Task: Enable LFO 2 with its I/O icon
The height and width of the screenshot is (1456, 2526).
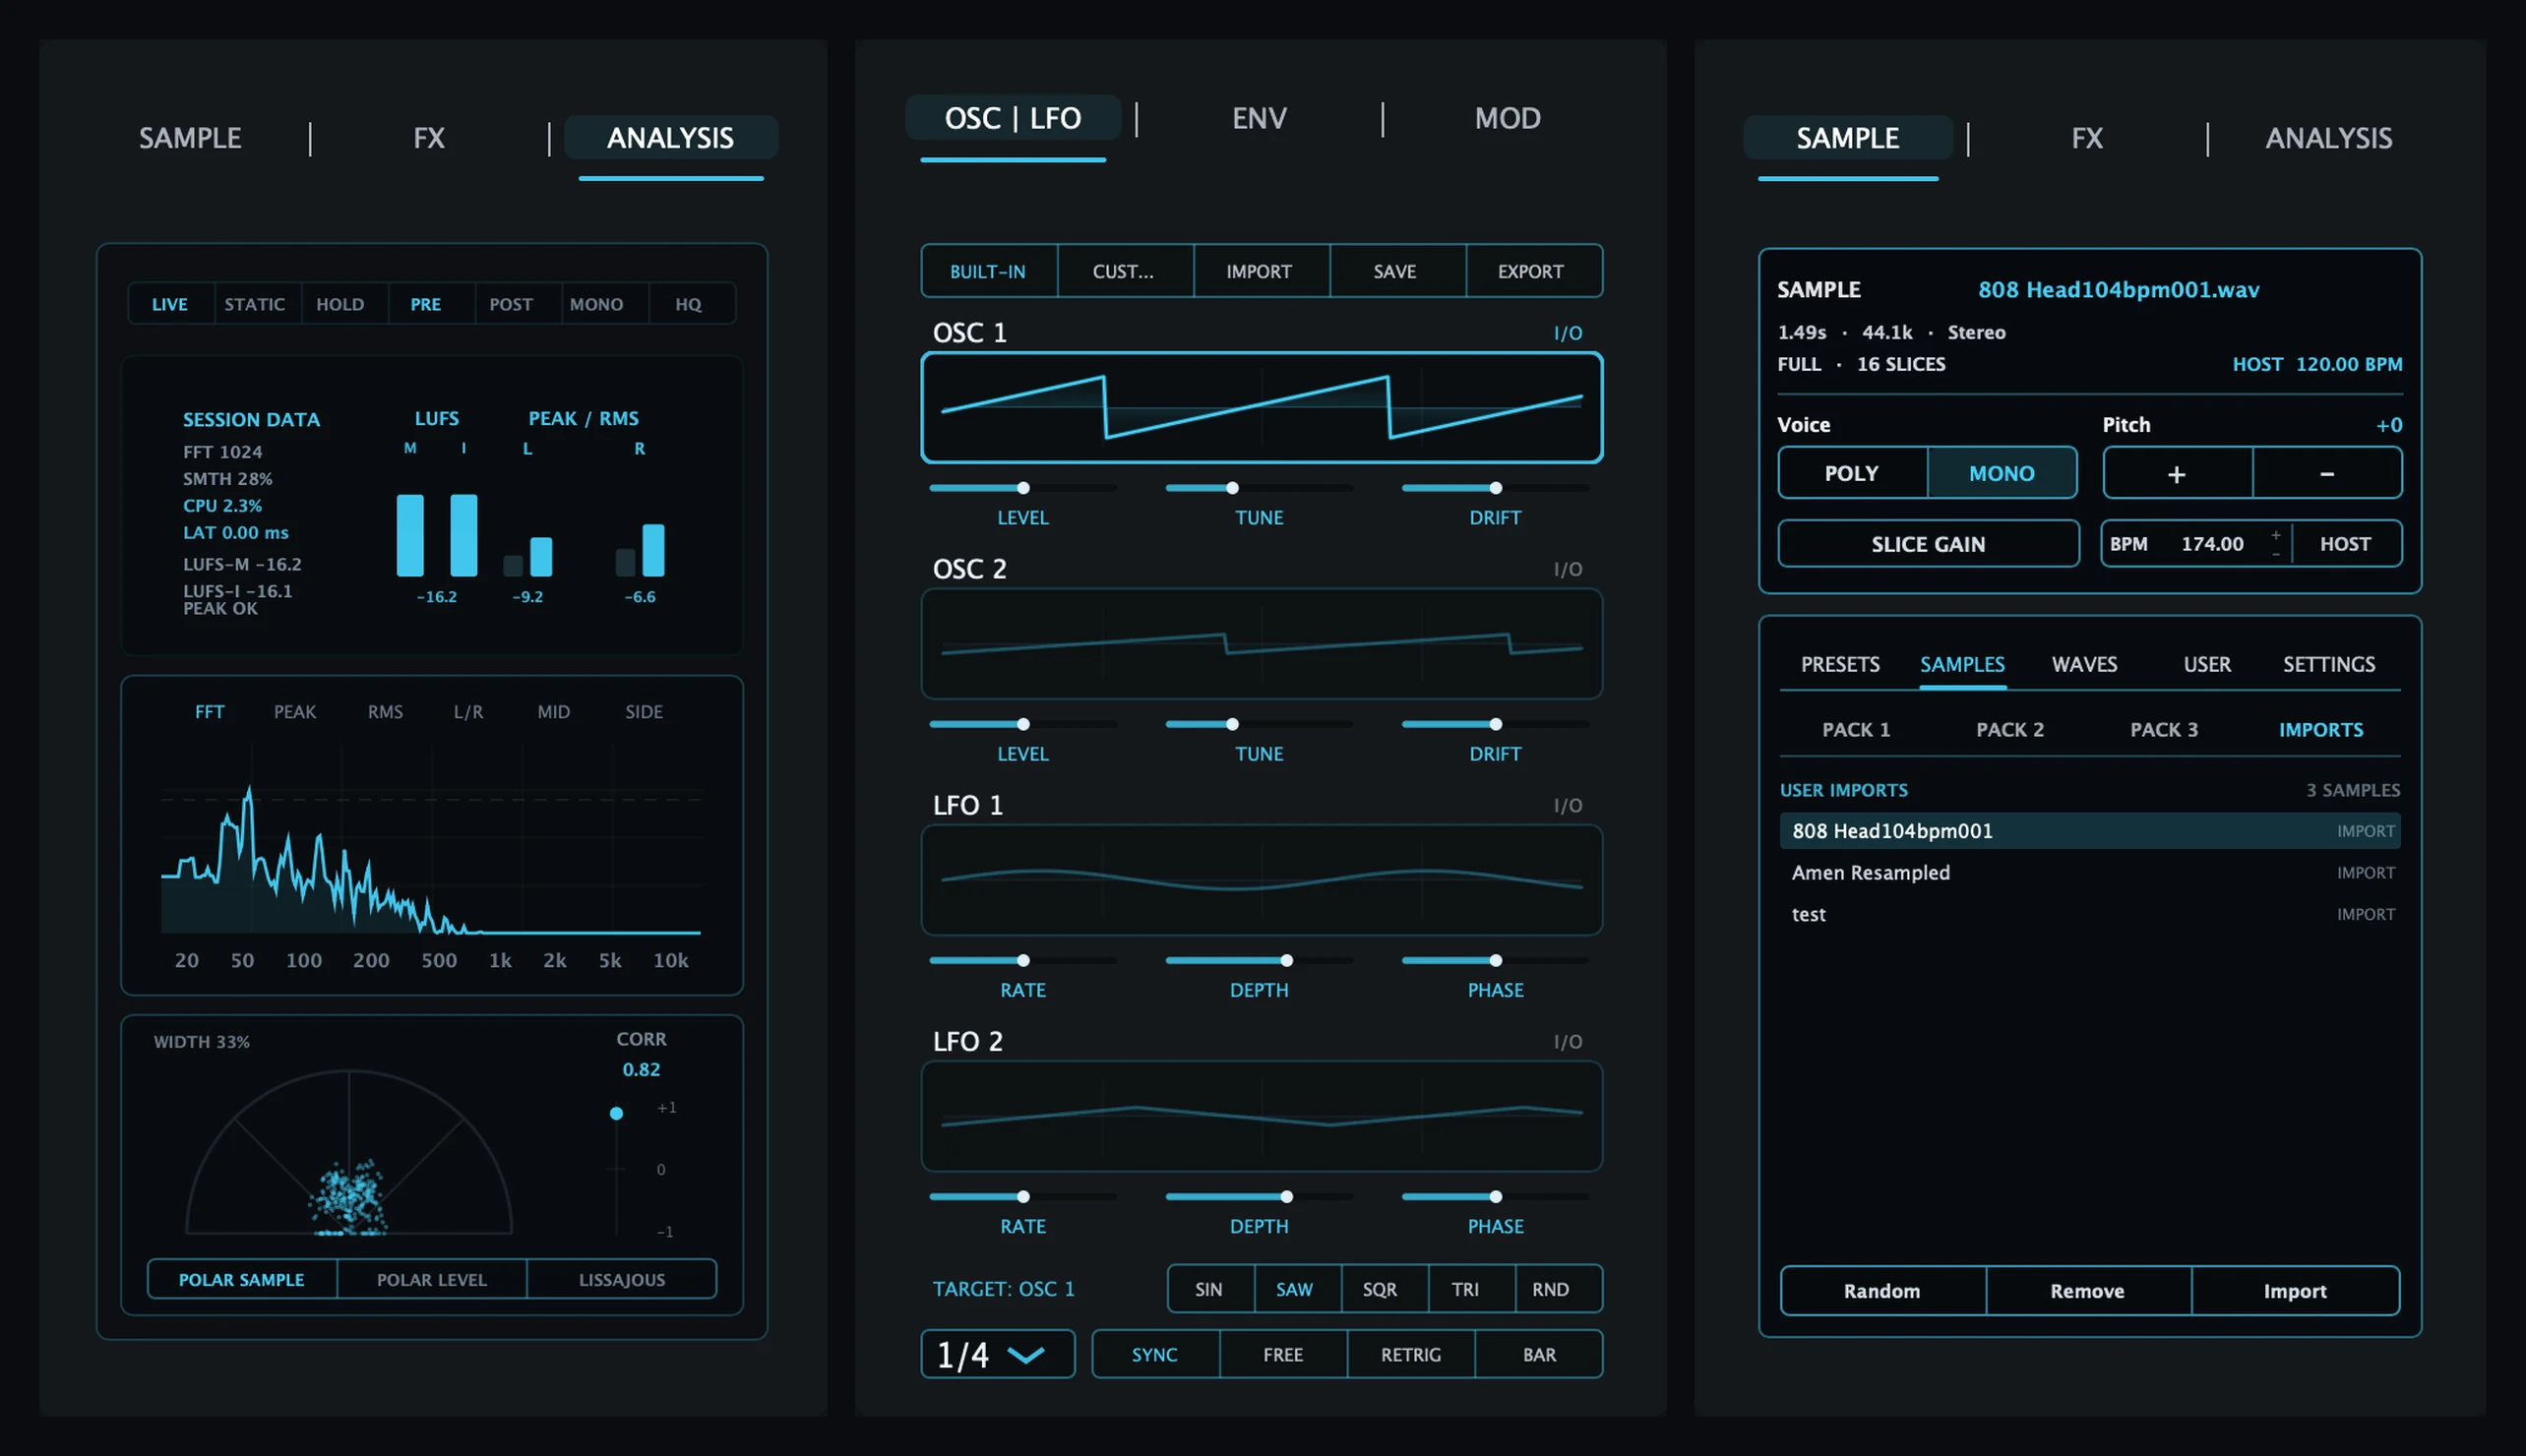Action: pyautogui.click(x=1567, y=1041)
